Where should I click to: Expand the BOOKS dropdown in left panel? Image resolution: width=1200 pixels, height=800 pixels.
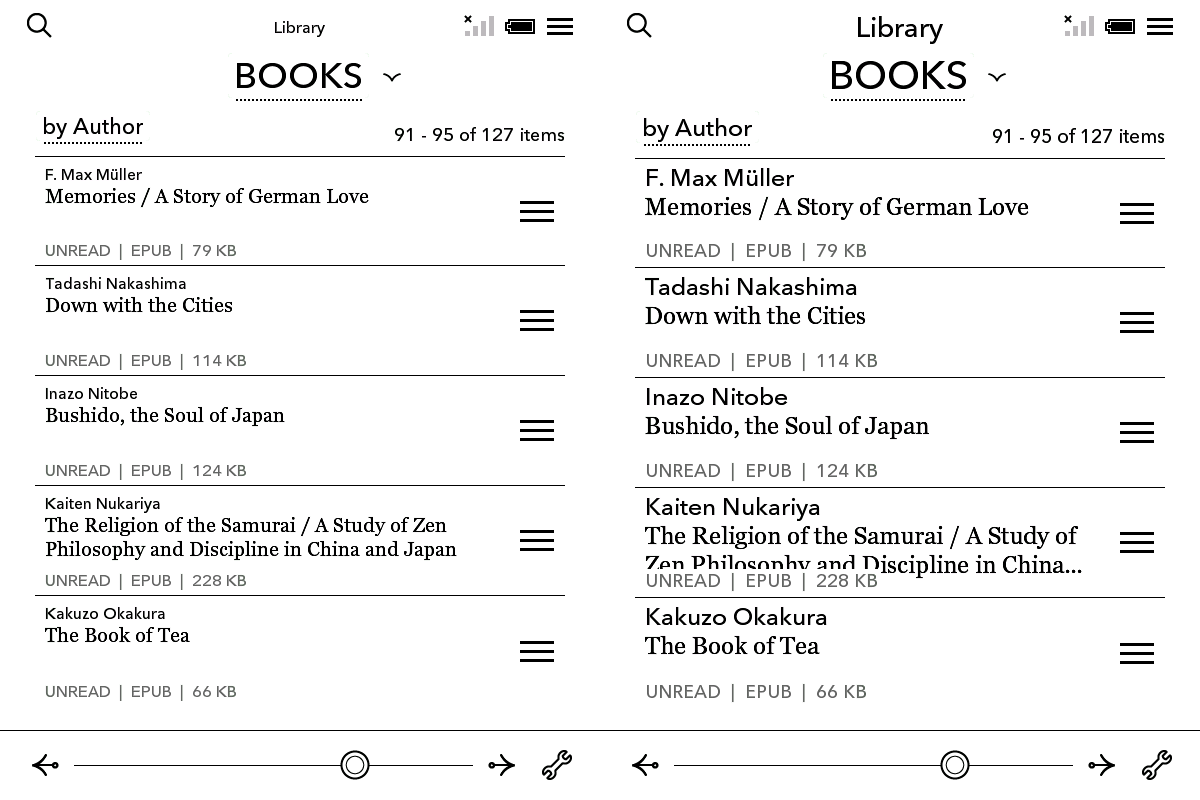click(x=392, y=77)
